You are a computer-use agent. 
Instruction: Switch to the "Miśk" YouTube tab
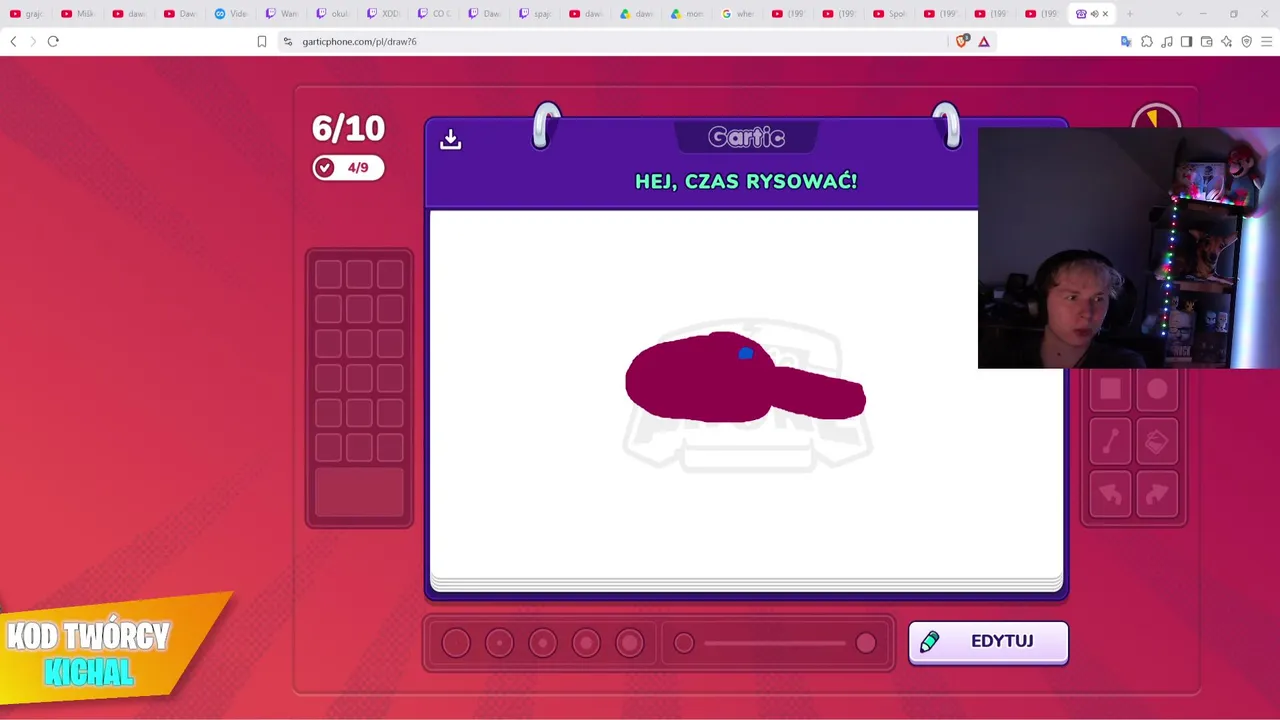click(78, 14)
